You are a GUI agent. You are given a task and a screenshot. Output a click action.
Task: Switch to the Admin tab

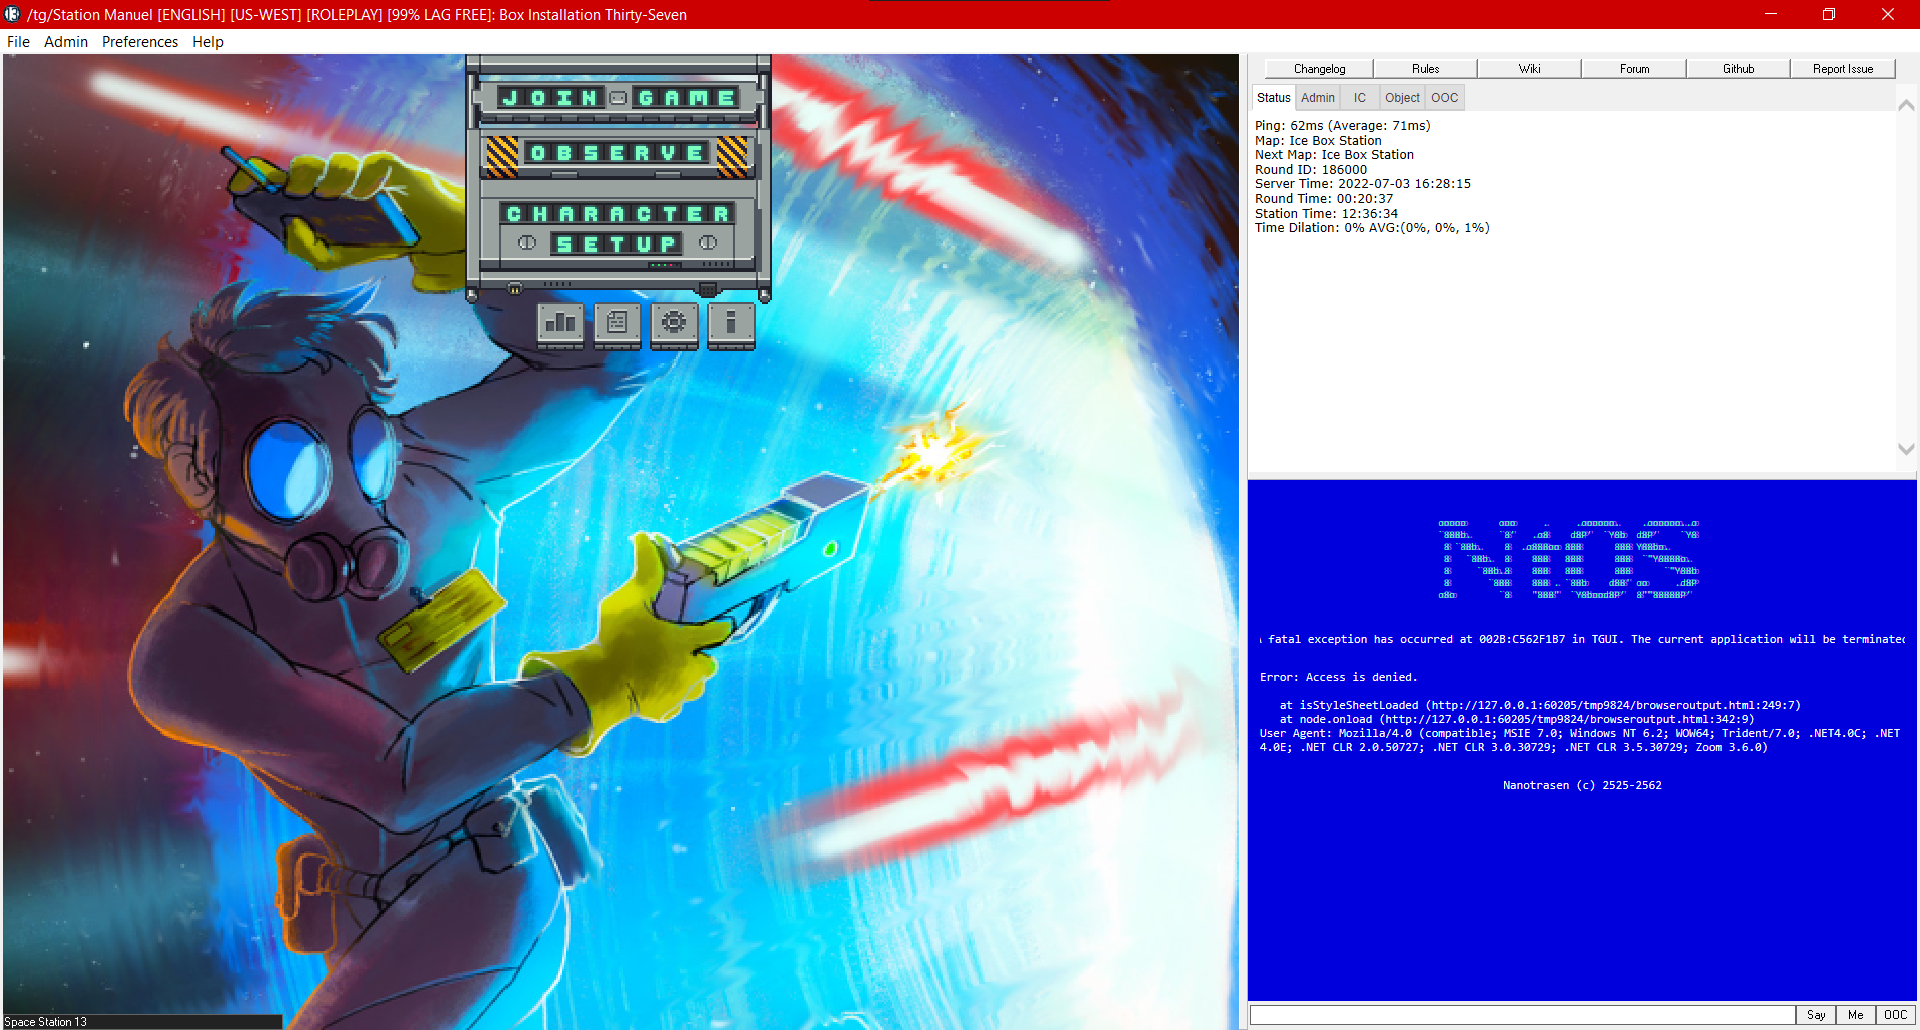(1317, 97)
